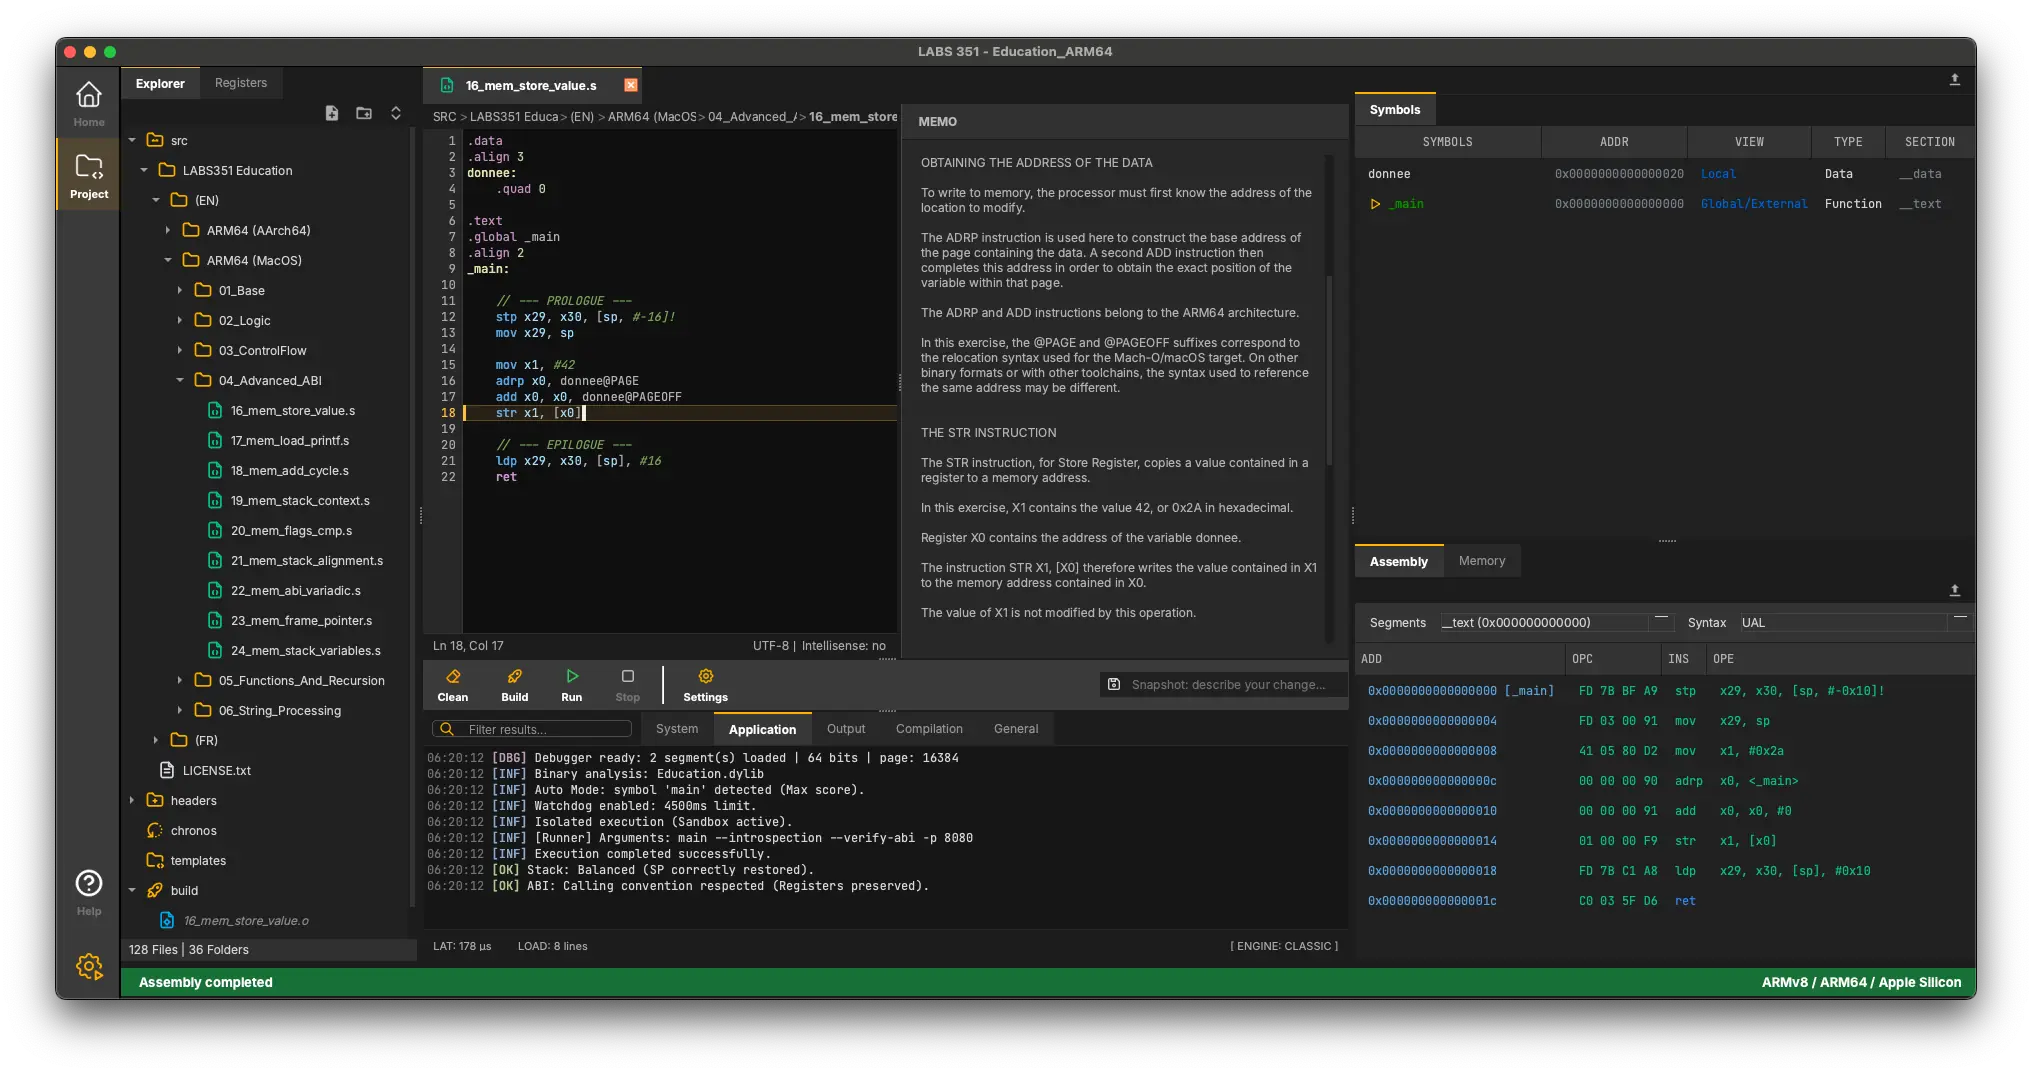Open the 18_mem_add_cycle.s file
2032x1073 pixels.
(x=290, y=470)
